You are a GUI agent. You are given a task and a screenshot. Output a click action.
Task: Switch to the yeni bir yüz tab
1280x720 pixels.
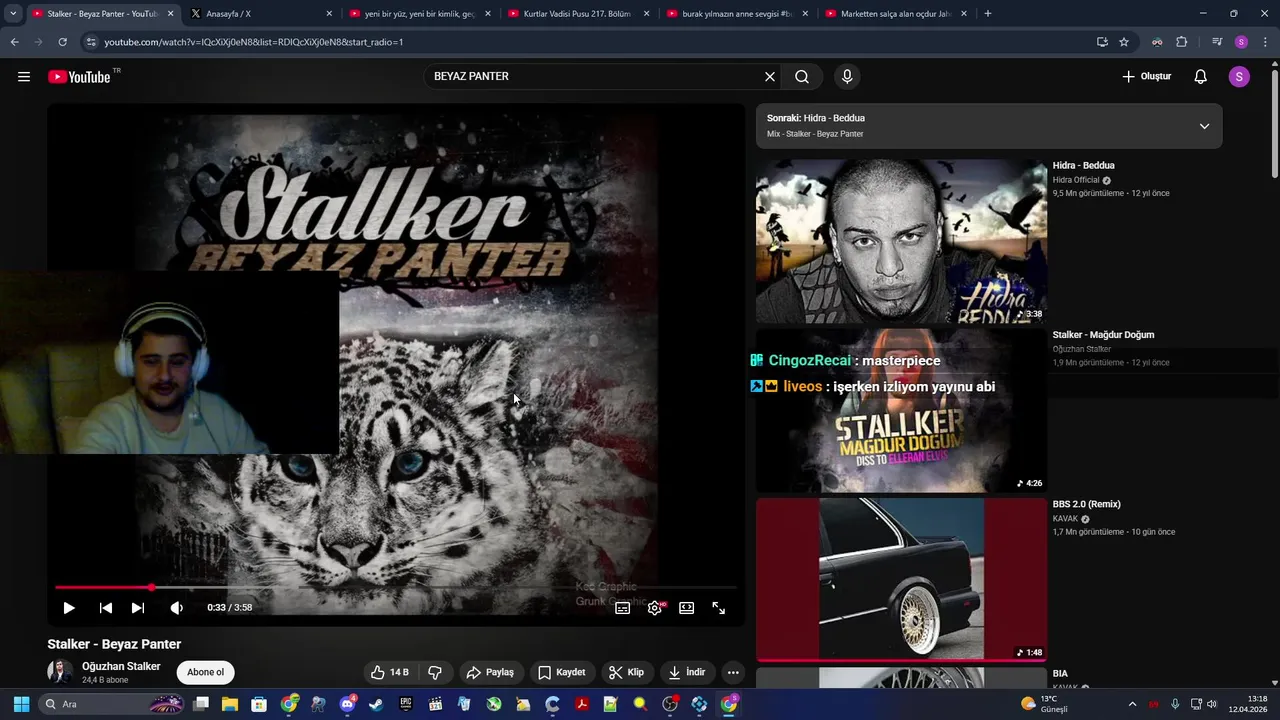[417, 14]
